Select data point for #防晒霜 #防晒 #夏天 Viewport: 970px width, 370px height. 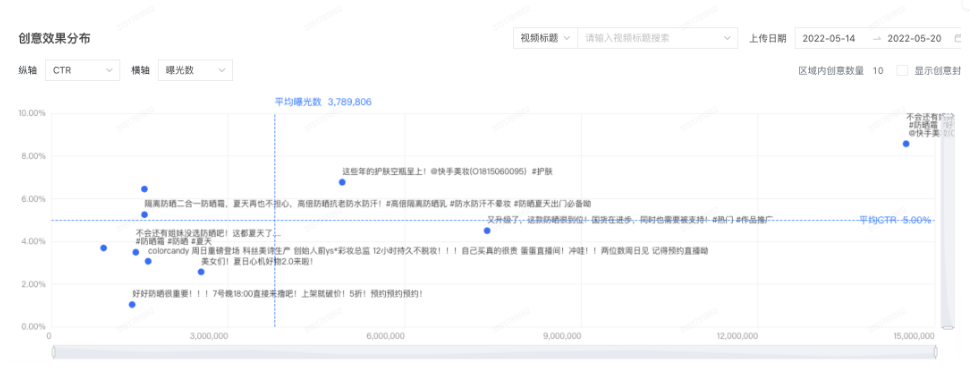pyautogui.click(x=135, y=252)
